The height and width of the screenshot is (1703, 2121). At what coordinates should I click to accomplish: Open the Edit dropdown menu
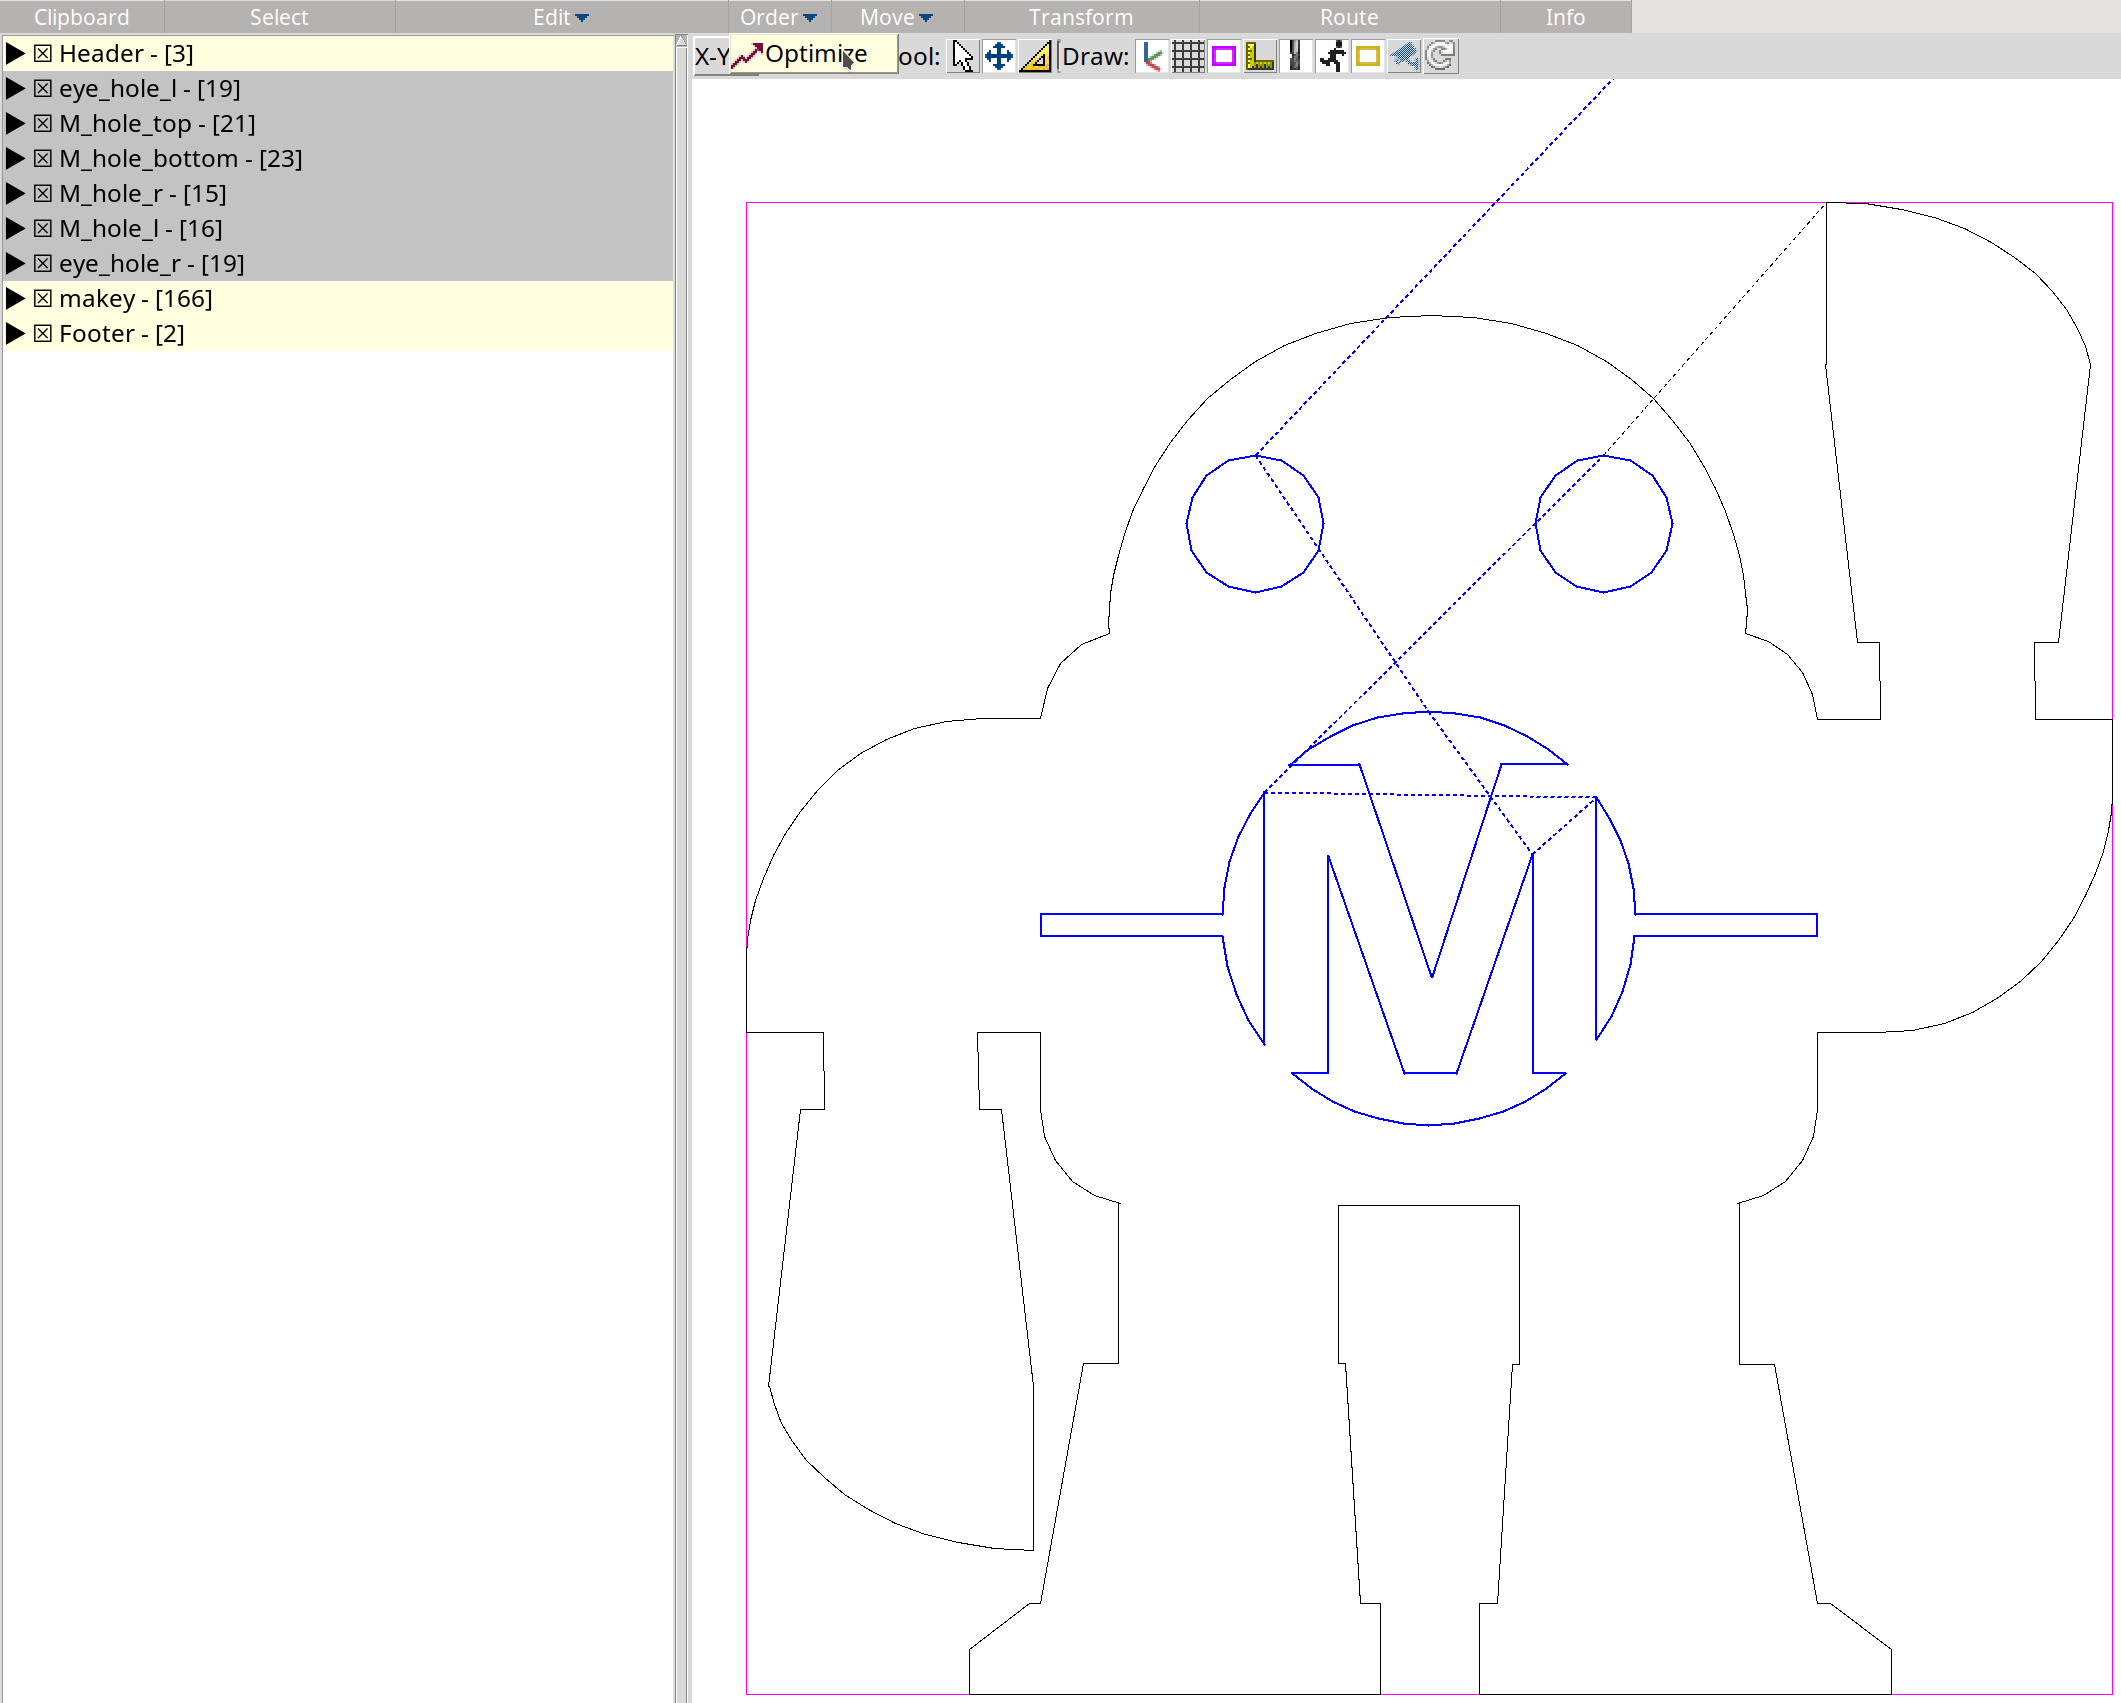(561, 17)
